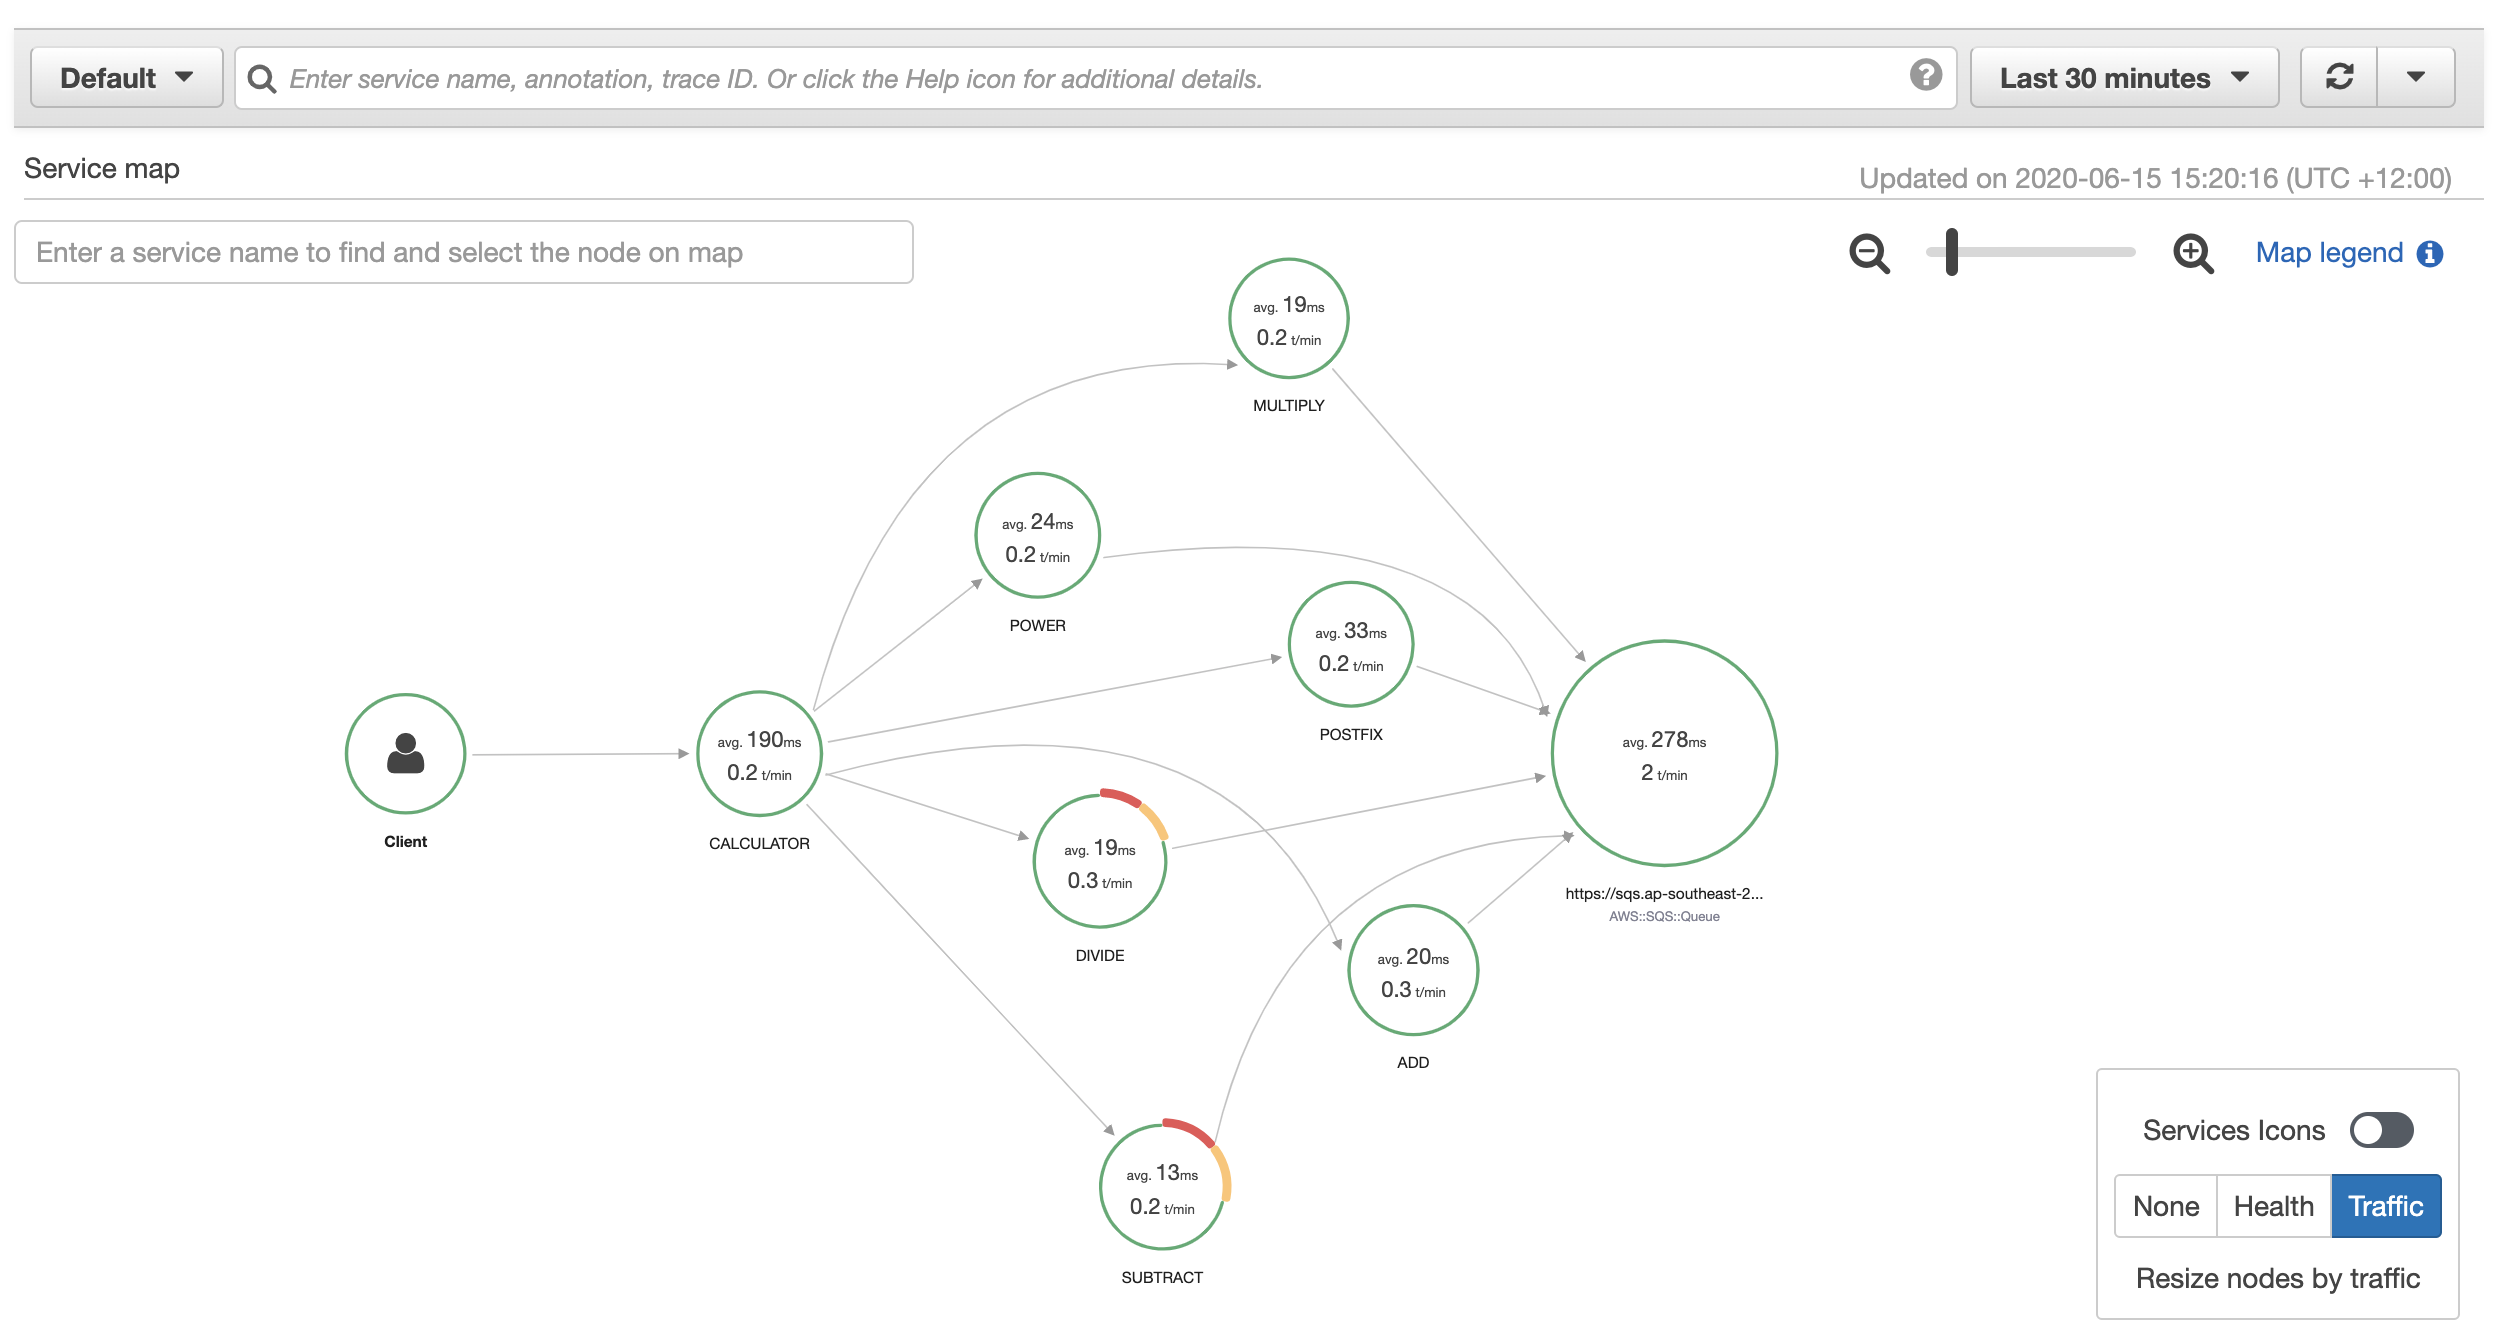
Task: Click the zoom out magnifier icon
Action: click(1868, 253)
